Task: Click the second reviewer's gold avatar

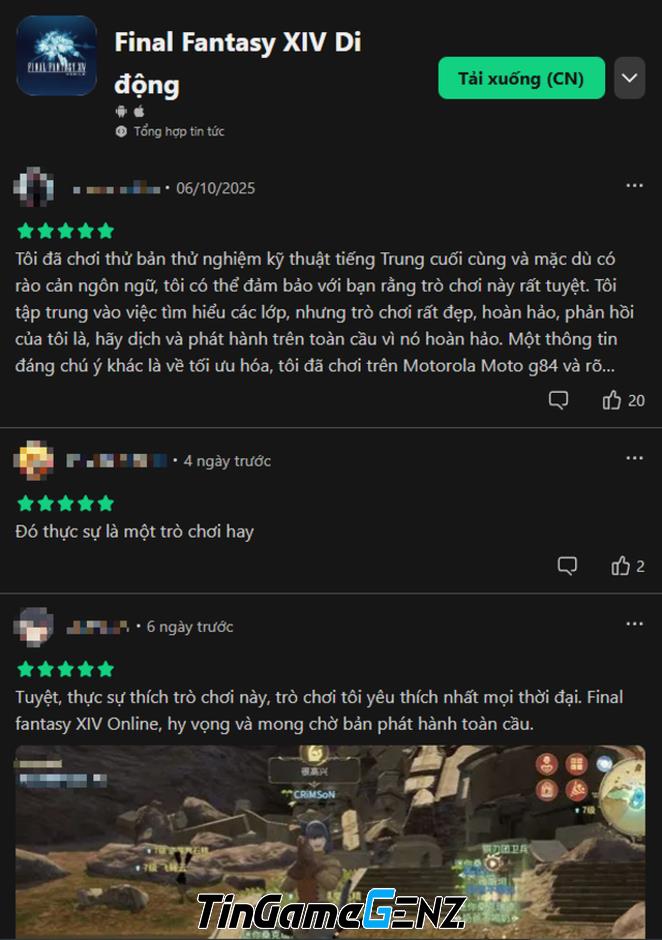Action: [x=34, y=460]
